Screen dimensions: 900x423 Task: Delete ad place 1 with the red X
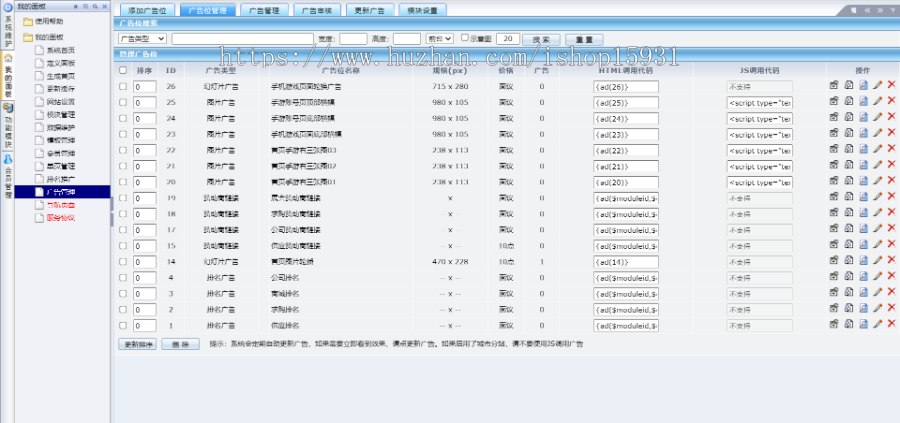pos(891,324)
